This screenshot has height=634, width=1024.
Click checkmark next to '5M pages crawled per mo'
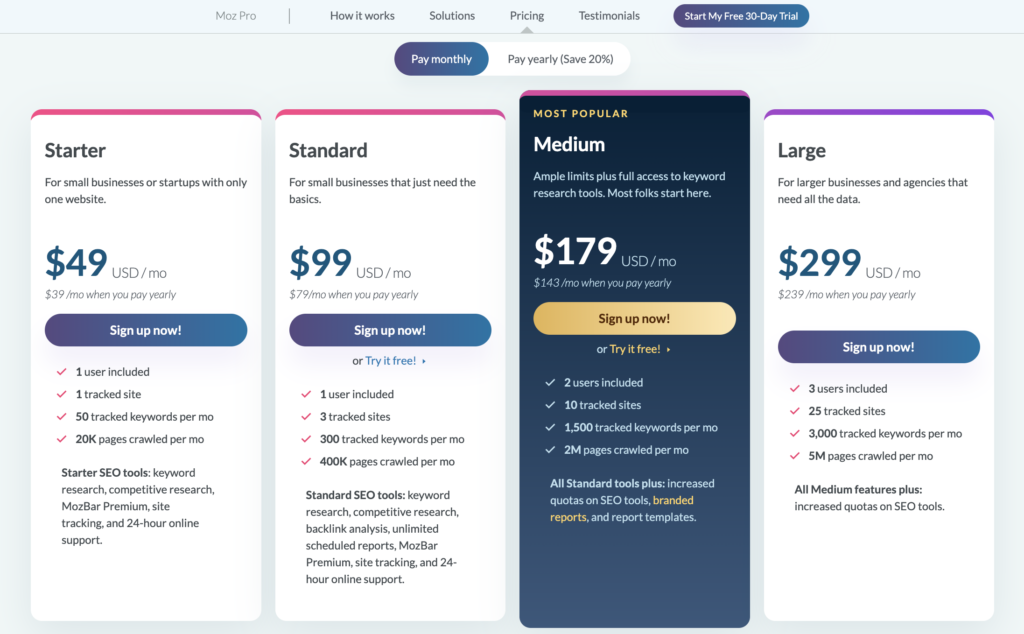(x=794, y=456)
